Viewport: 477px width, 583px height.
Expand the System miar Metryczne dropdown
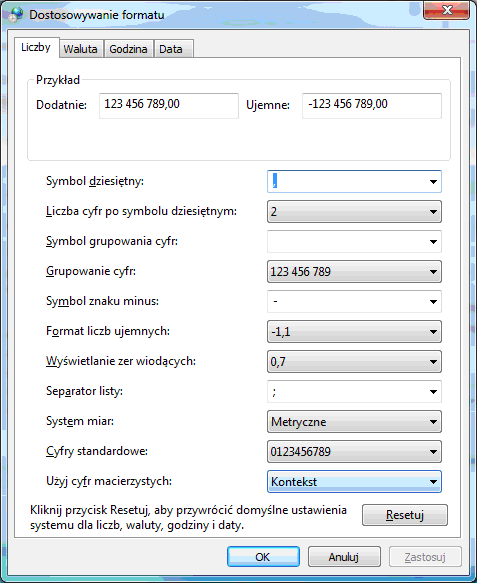pyautogui.click(x=354, y=422)
